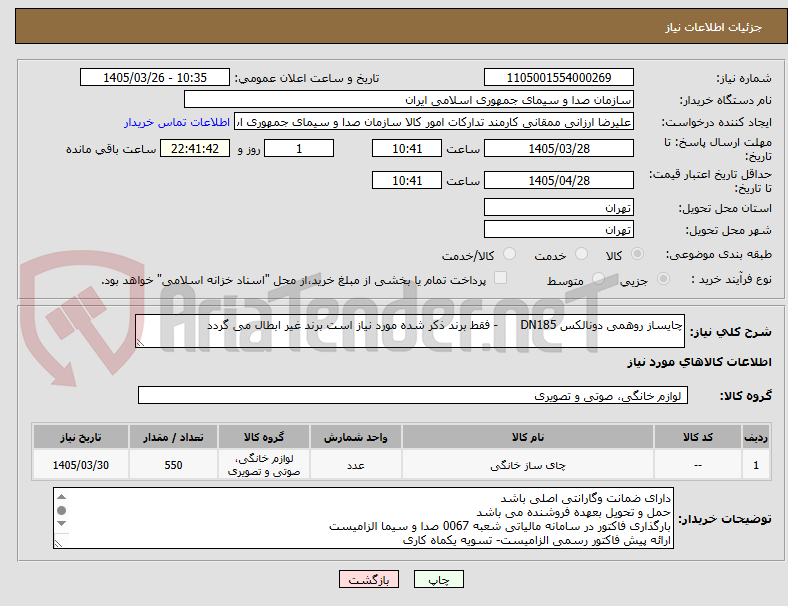Click the remaining days field showing 1

coord(299,148)
